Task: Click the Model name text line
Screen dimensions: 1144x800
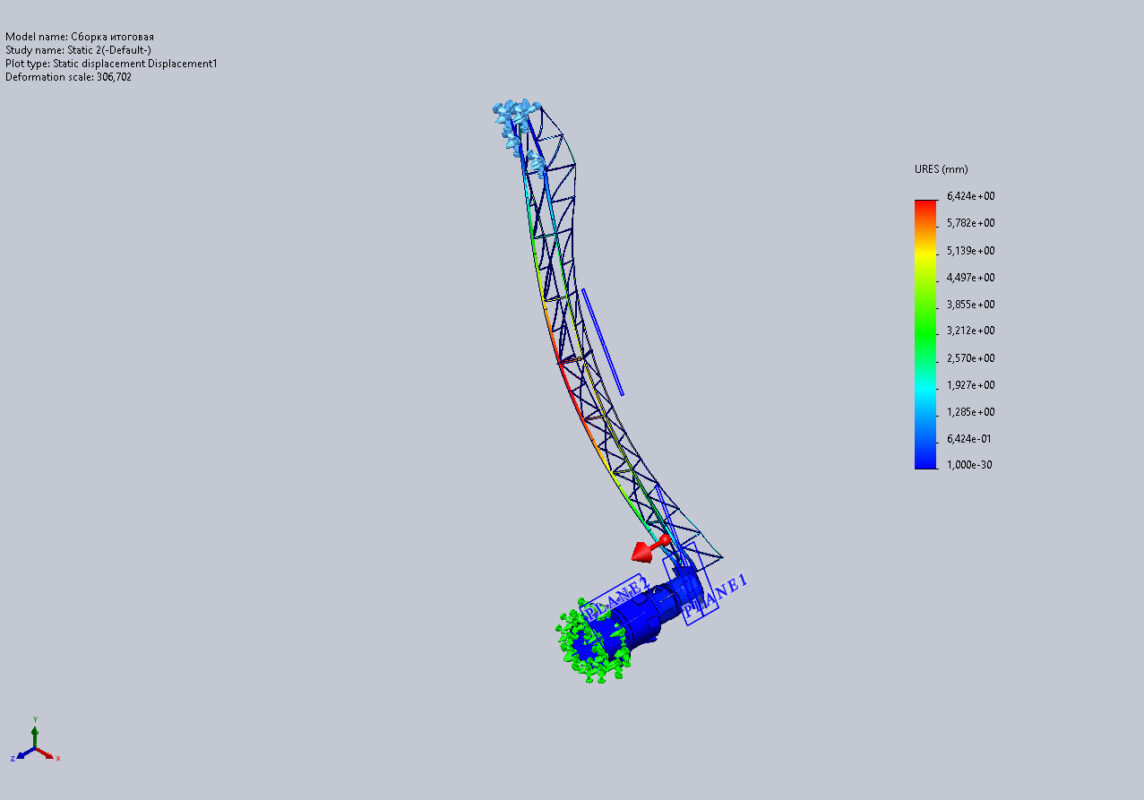Action: coord(80,37)
